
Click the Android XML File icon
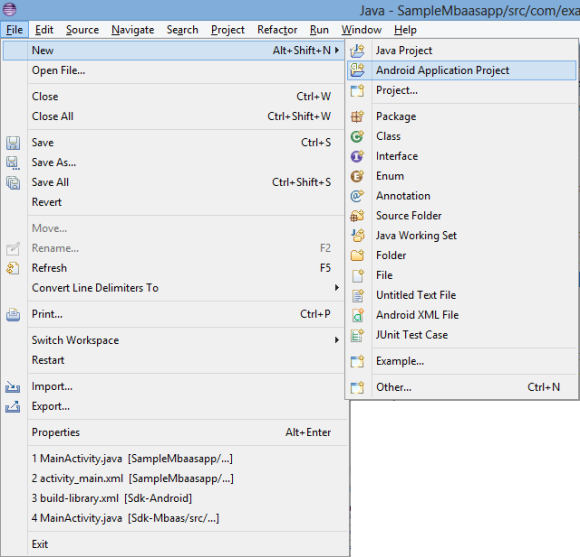357,315
